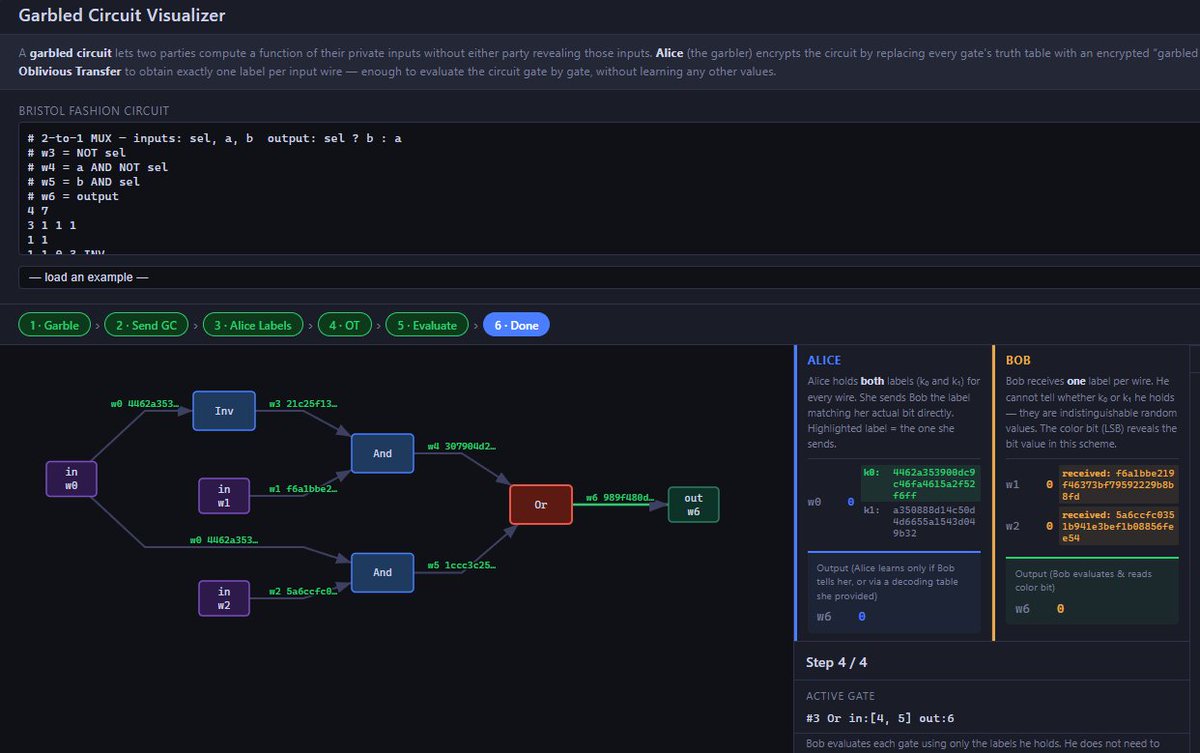Screen dimensions: 1200x753
Task: Switch to the 4 · OT step
Action: point(345,325)
